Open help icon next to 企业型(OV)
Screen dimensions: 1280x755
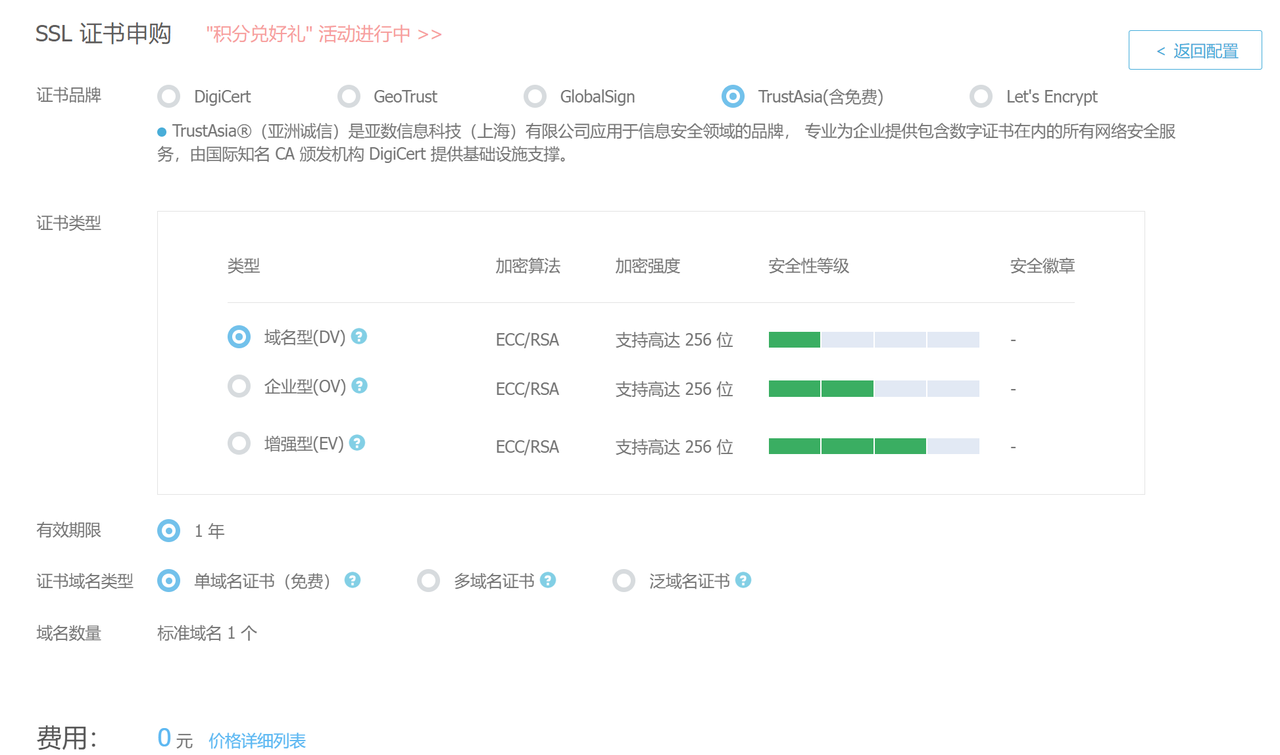360,386
